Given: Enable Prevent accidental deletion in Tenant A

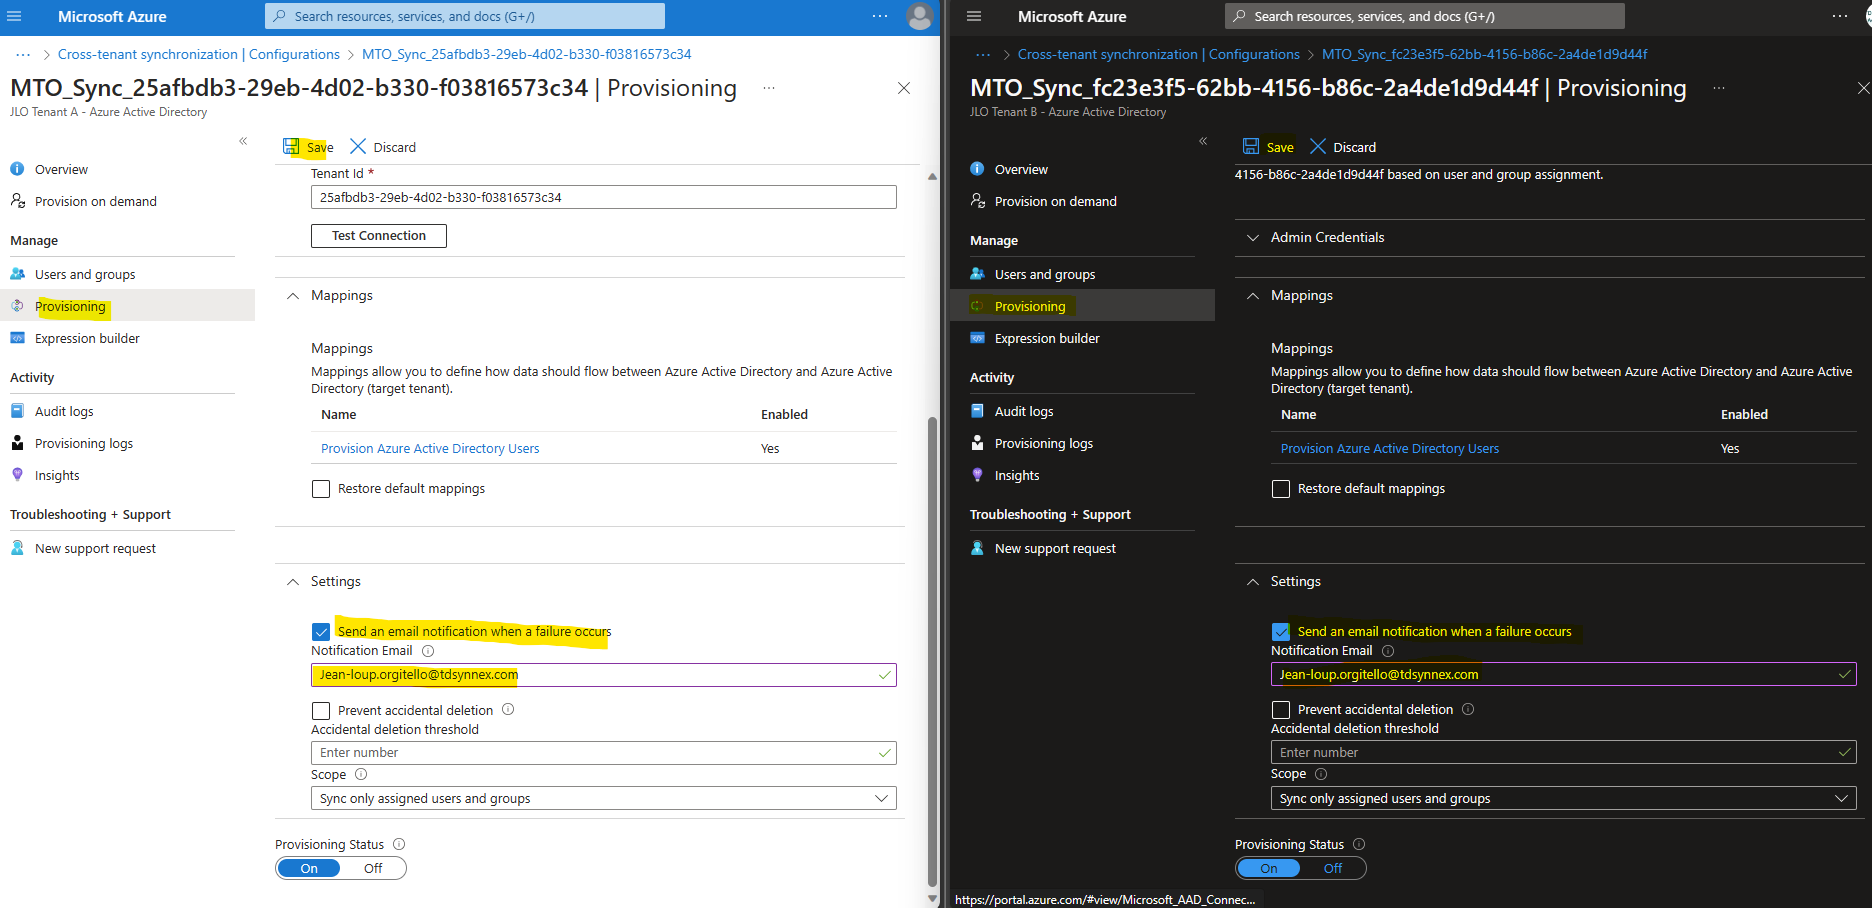Looking at the screenshot, I should click(x=321, y=711).
